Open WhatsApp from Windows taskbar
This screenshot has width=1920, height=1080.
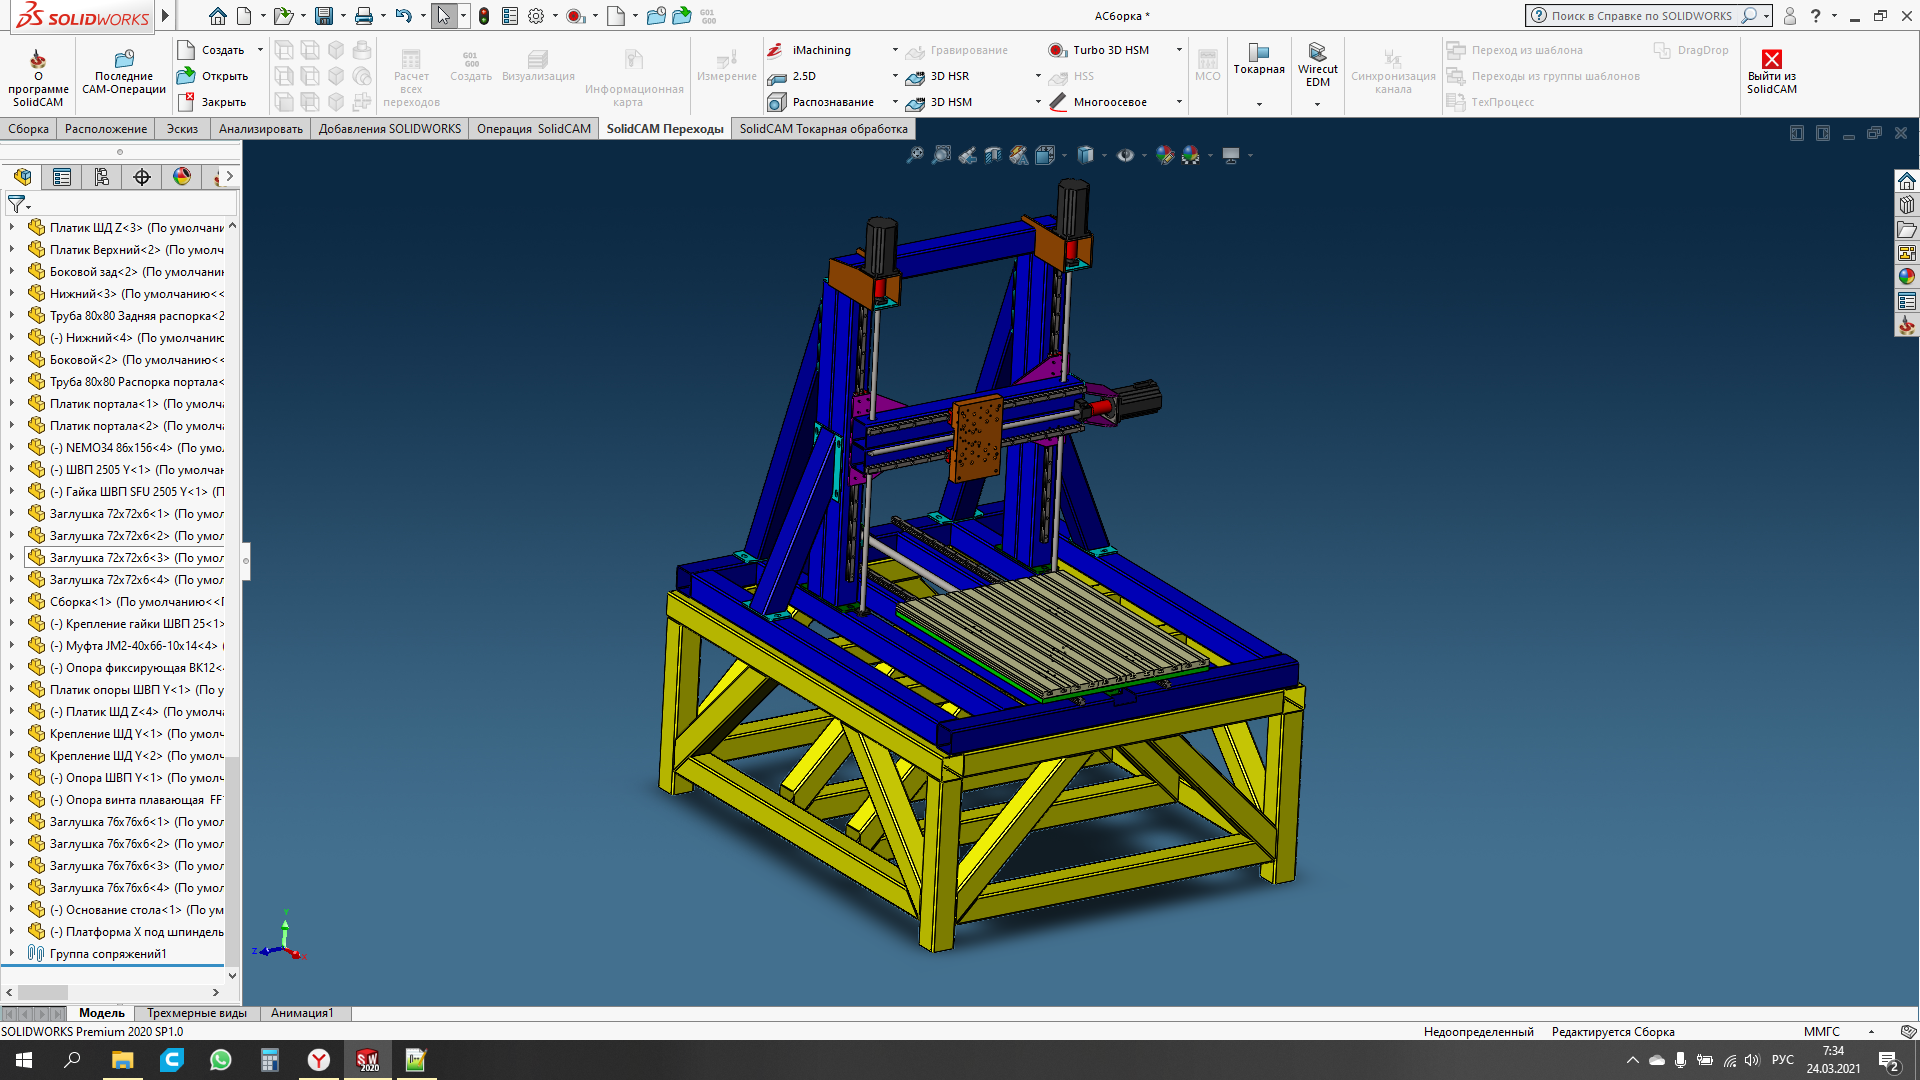(x=221, y=1060)
